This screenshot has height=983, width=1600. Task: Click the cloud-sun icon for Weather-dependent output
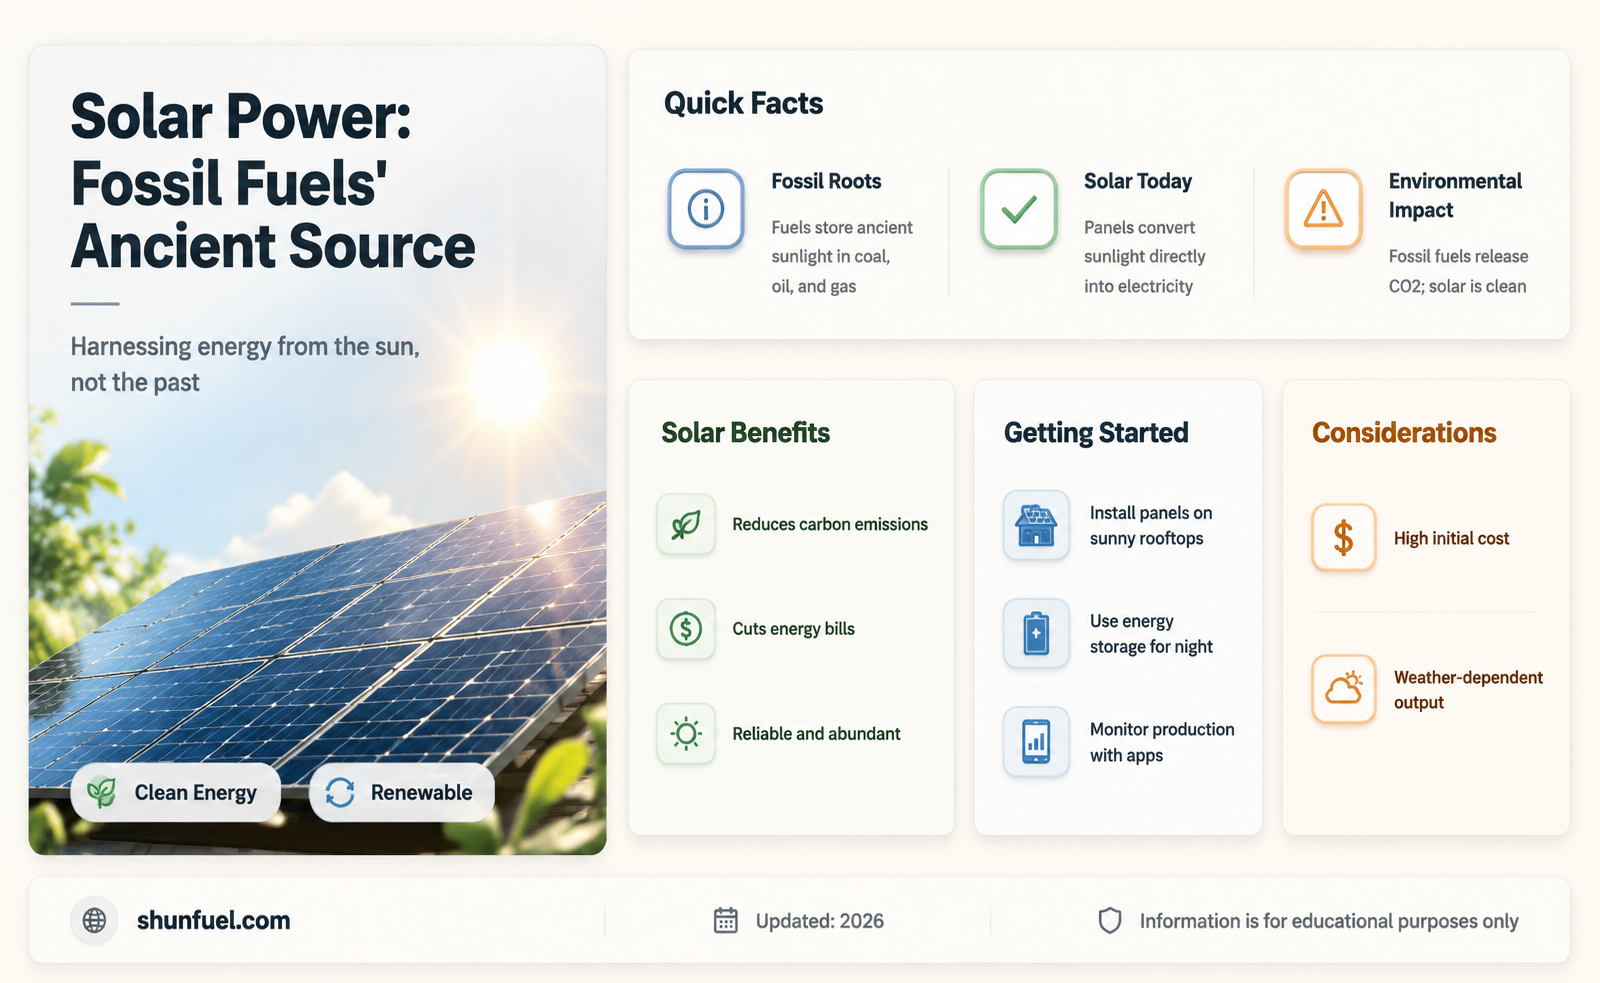(x=1344, y=689)
